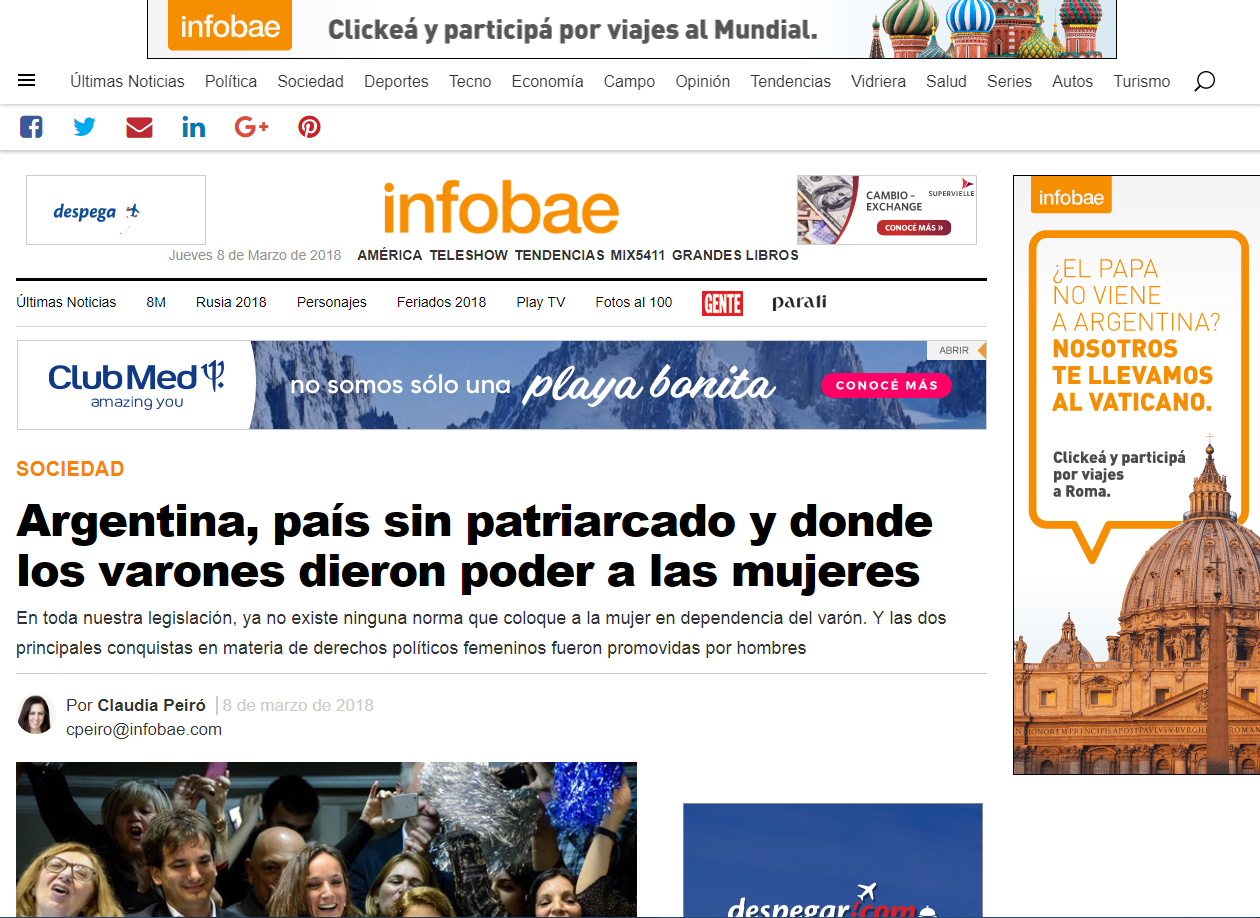1260x918 pixels.
Task: Share article on Google Plus
Action: tap(251, 127)
